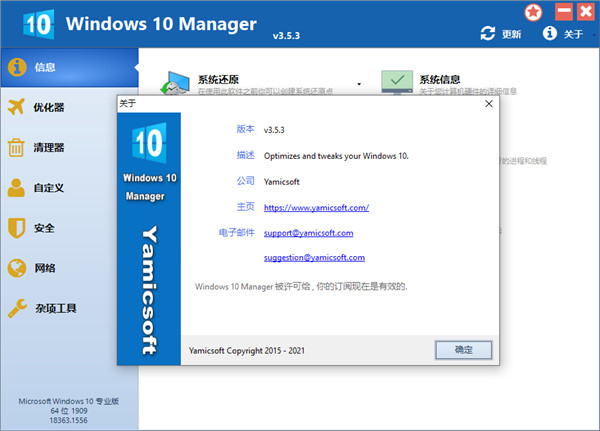Click the person icon for 自定义
600x431 pixels.
(16, 188)
